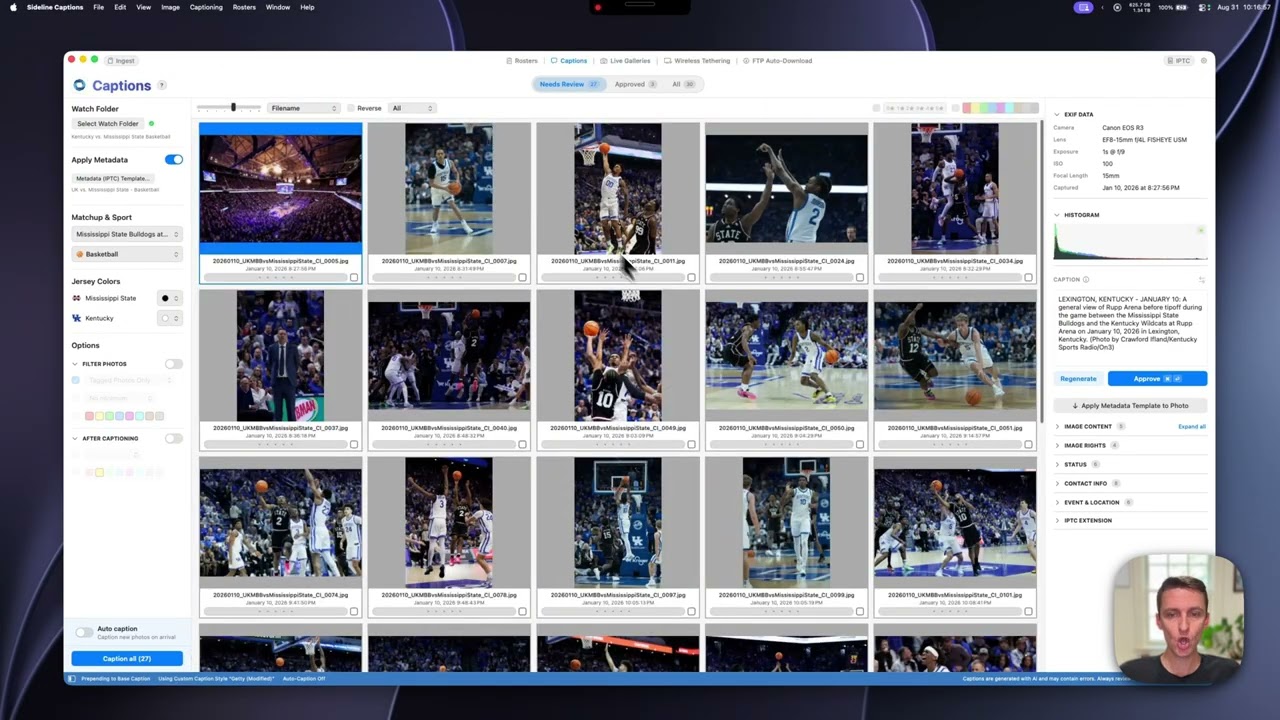Switch to the Rosters tab

[521, 61]
